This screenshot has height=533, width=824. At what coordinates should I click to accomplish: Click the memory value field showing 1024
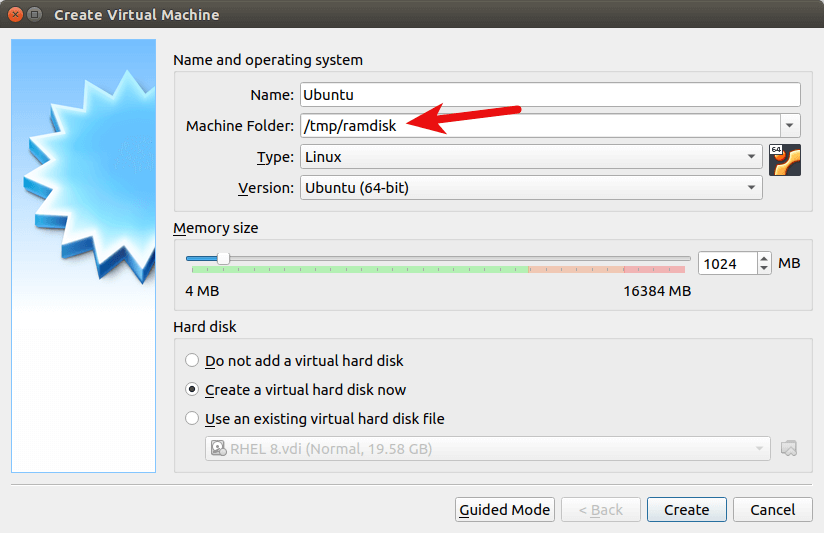726,264
